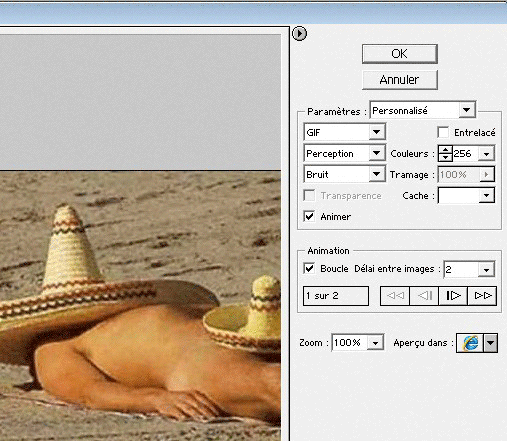The height and width of the screenshot is (441, 507).
Task: Uncheck the Animer checkbox
Action: [309, 216]
